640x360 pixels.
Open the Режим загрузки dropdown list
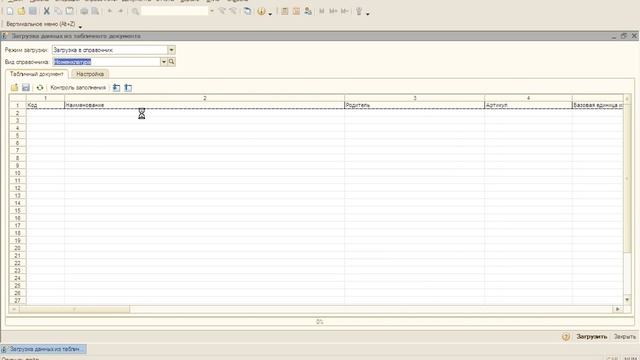pos(171,50)
